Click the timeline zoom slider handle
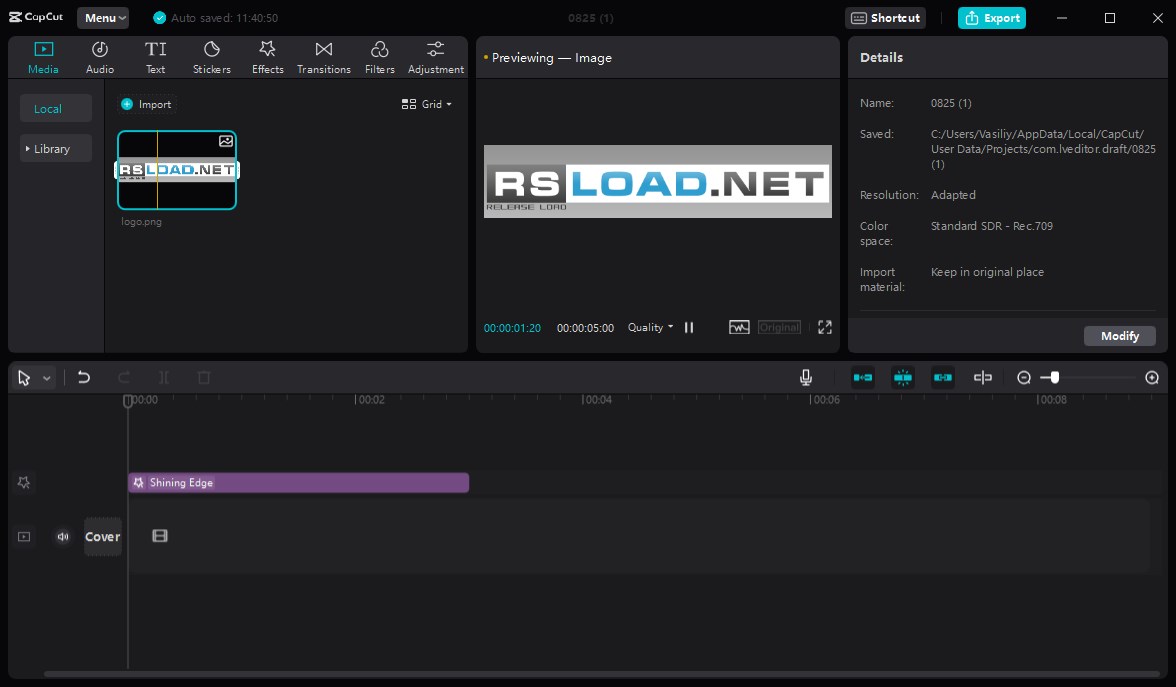This screenshot has width=1176, height=687. tap(1054, 377)
